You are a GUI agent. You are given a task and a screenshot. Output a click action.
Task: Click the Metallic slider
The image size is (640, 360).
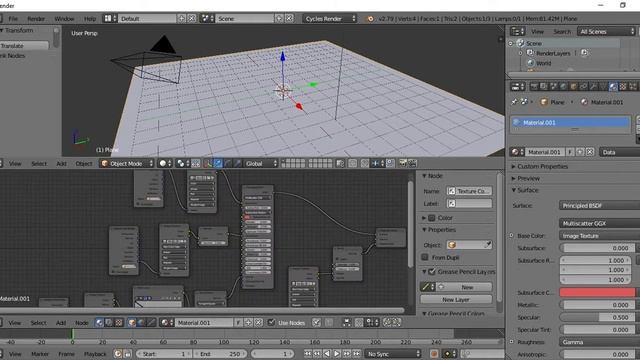tap(598, 305)
